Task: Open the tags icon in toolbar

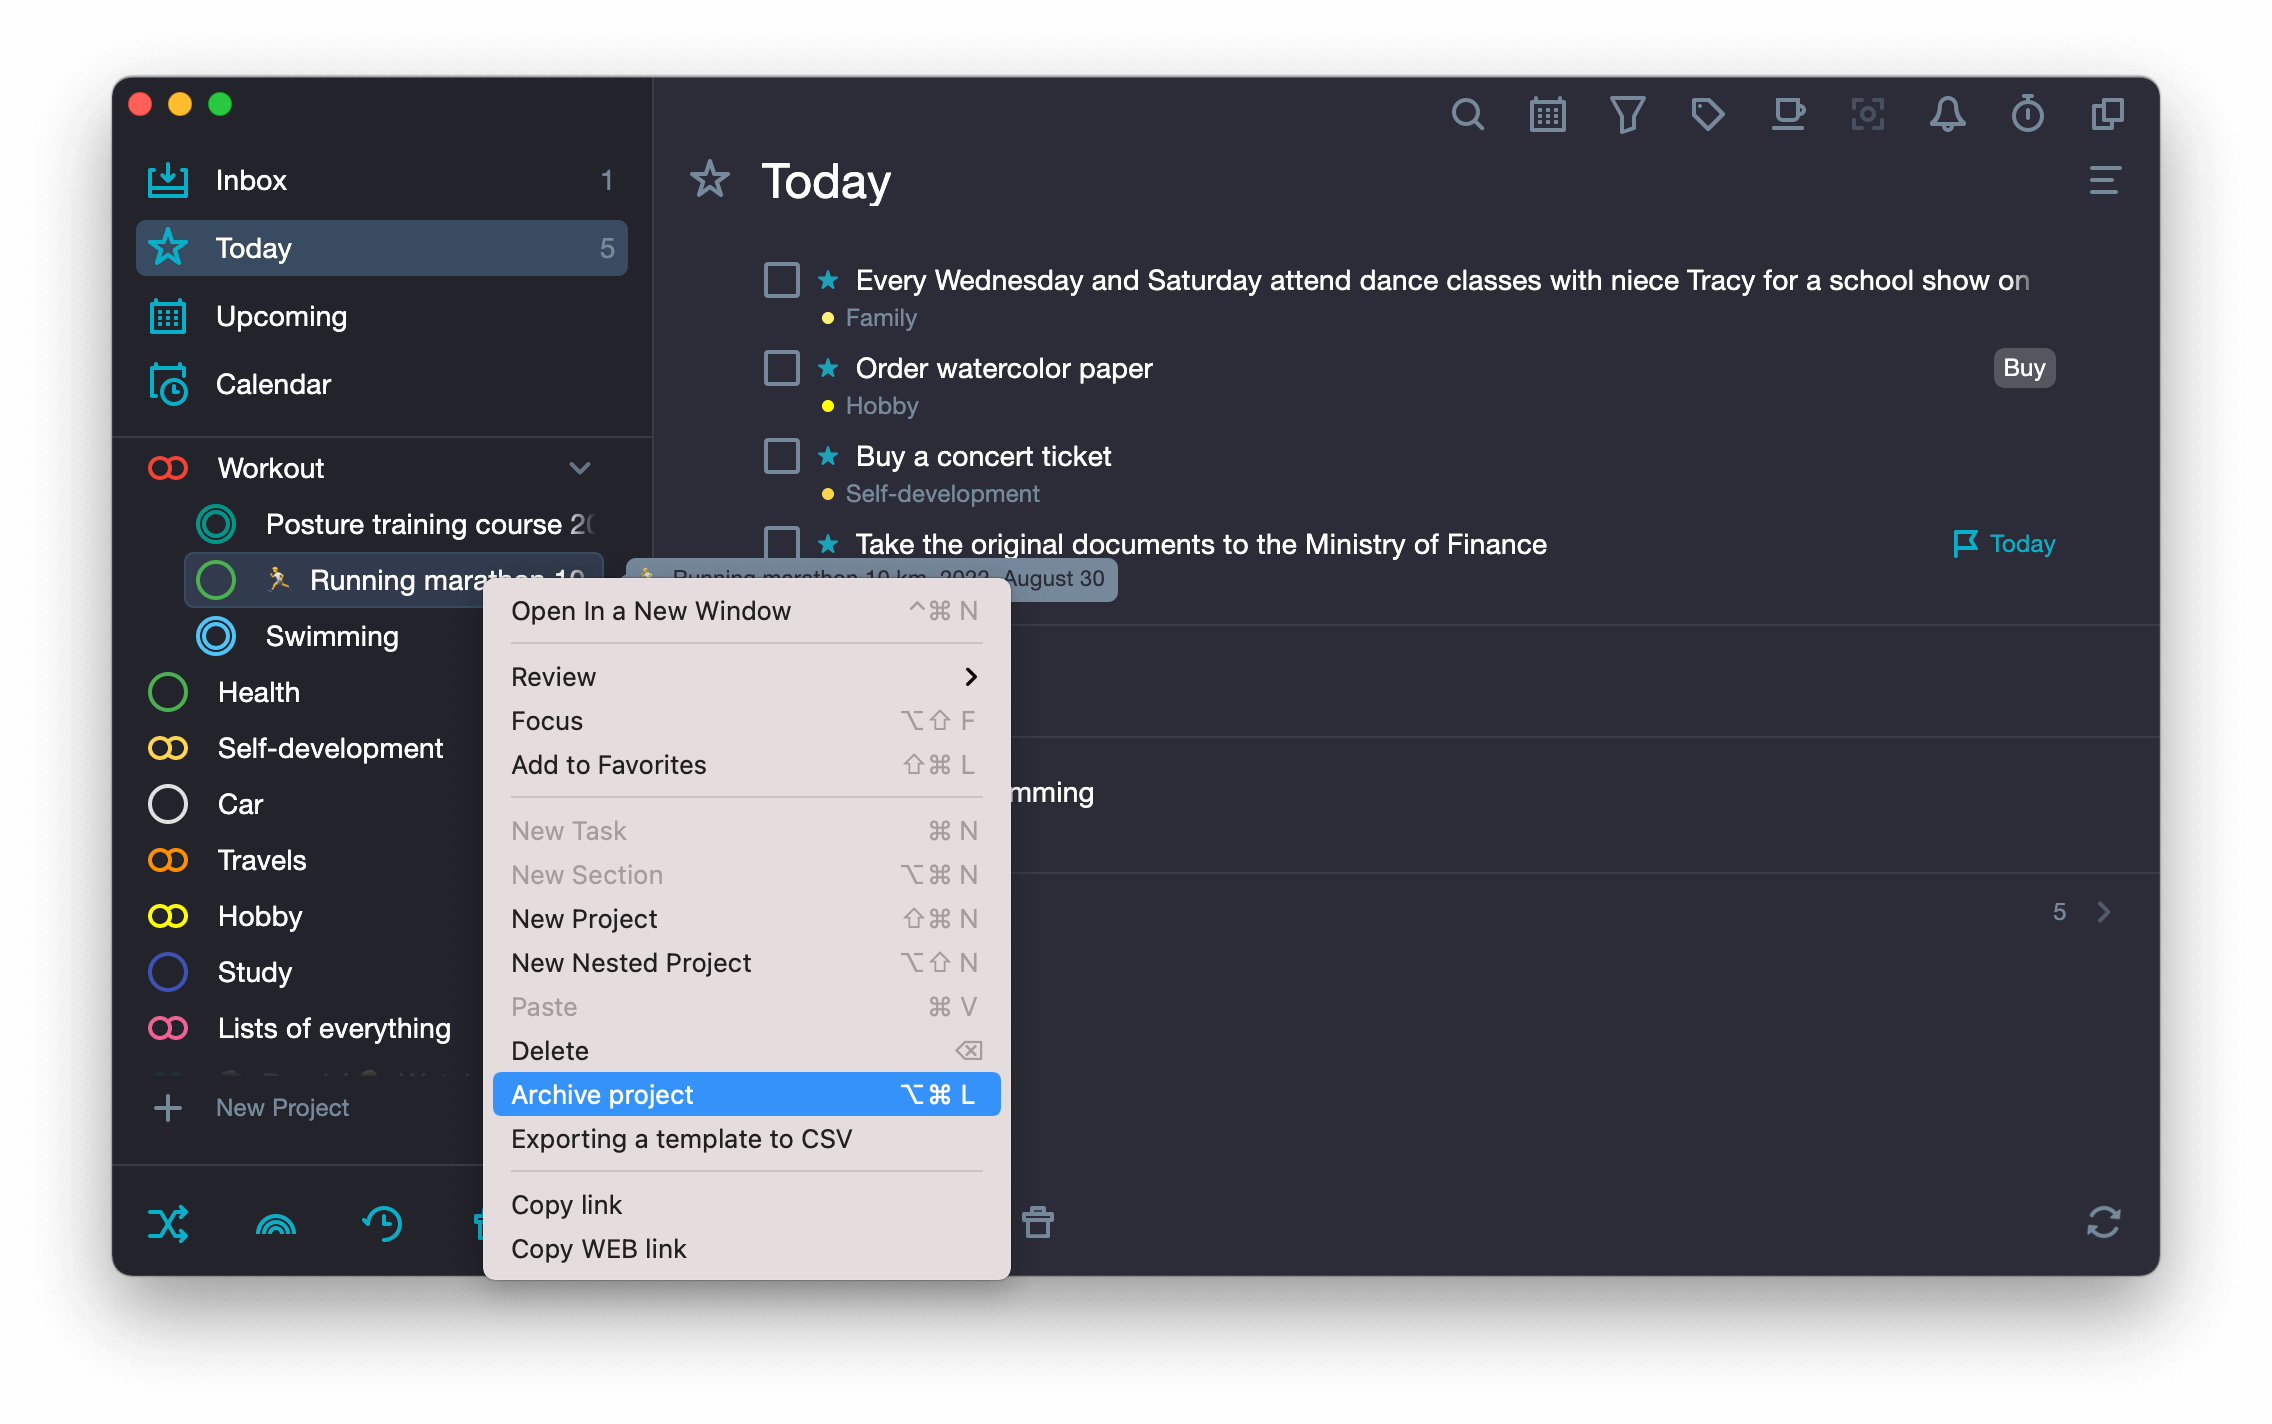Action: tap(1707, 115)
